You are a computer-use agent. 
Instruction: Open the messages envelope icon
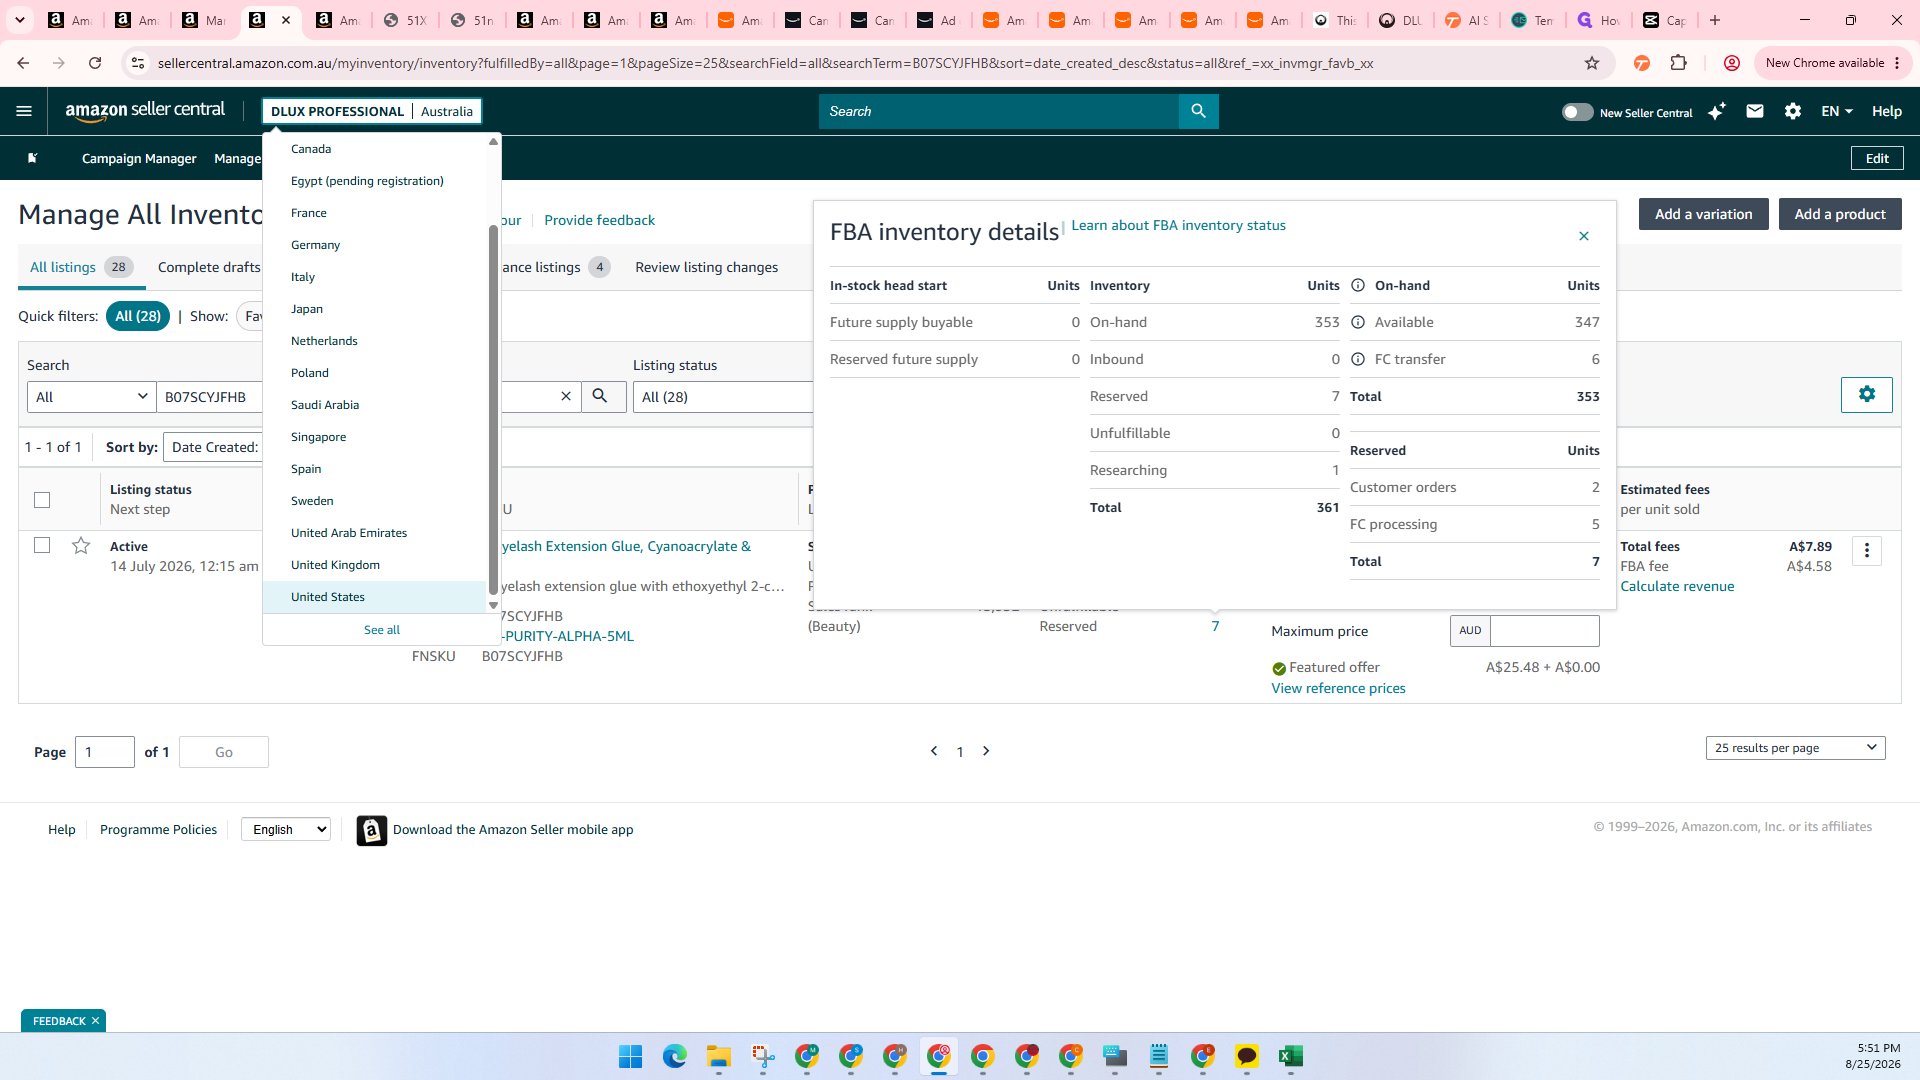tap(1754, 111)
